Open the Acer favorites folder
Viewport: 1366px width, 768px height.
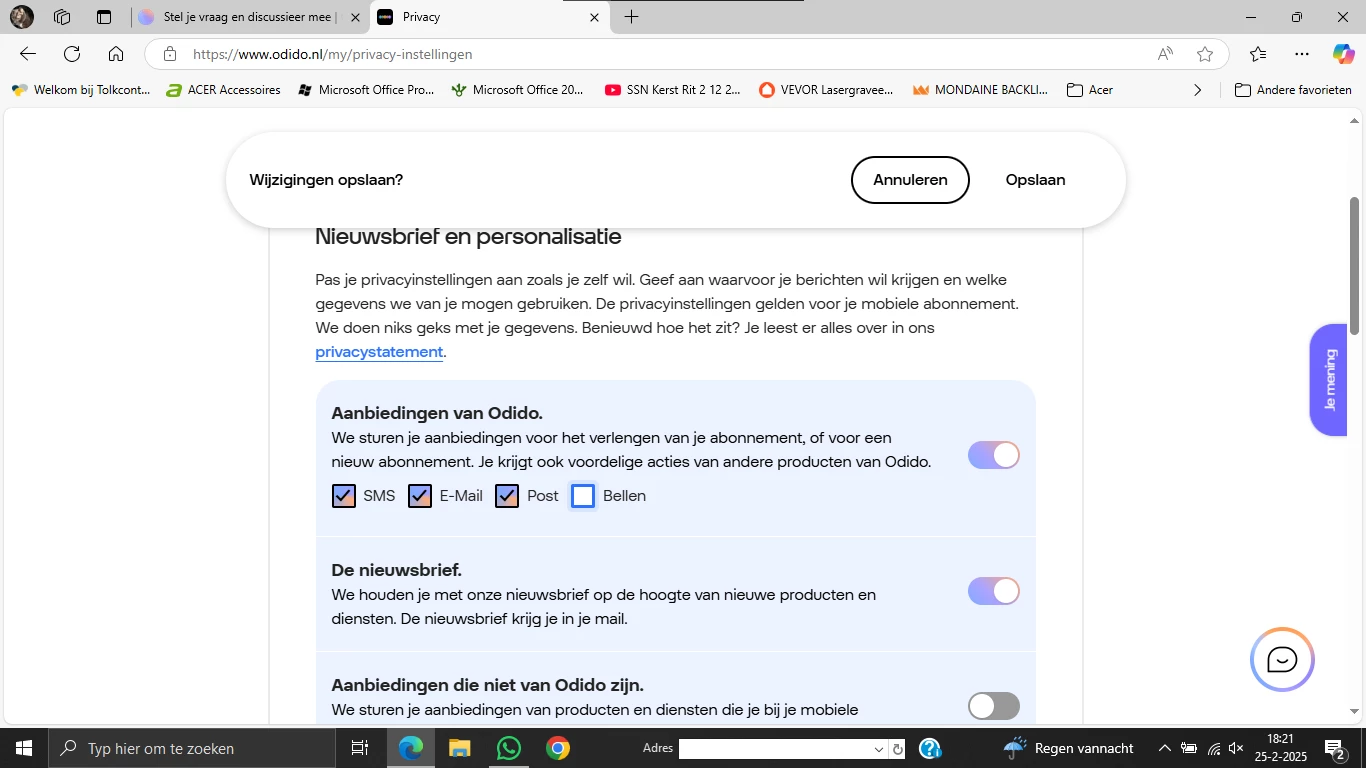(x=1090, y=90)
